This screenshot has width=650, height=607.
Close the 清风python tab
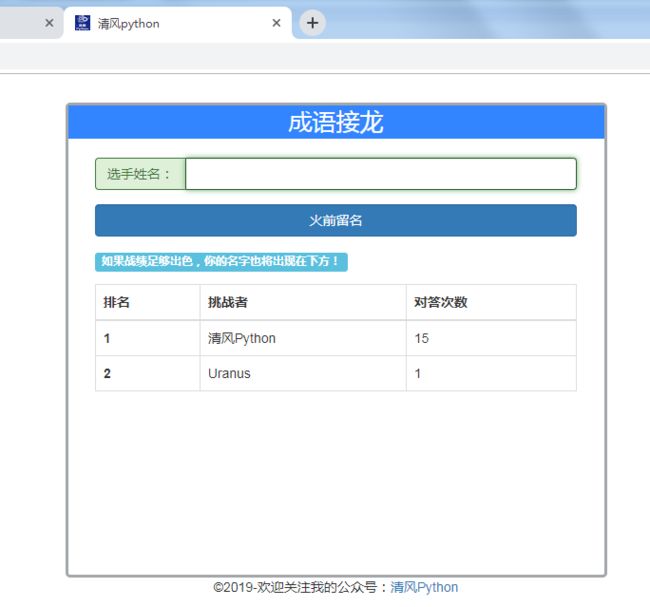point(276,23)
